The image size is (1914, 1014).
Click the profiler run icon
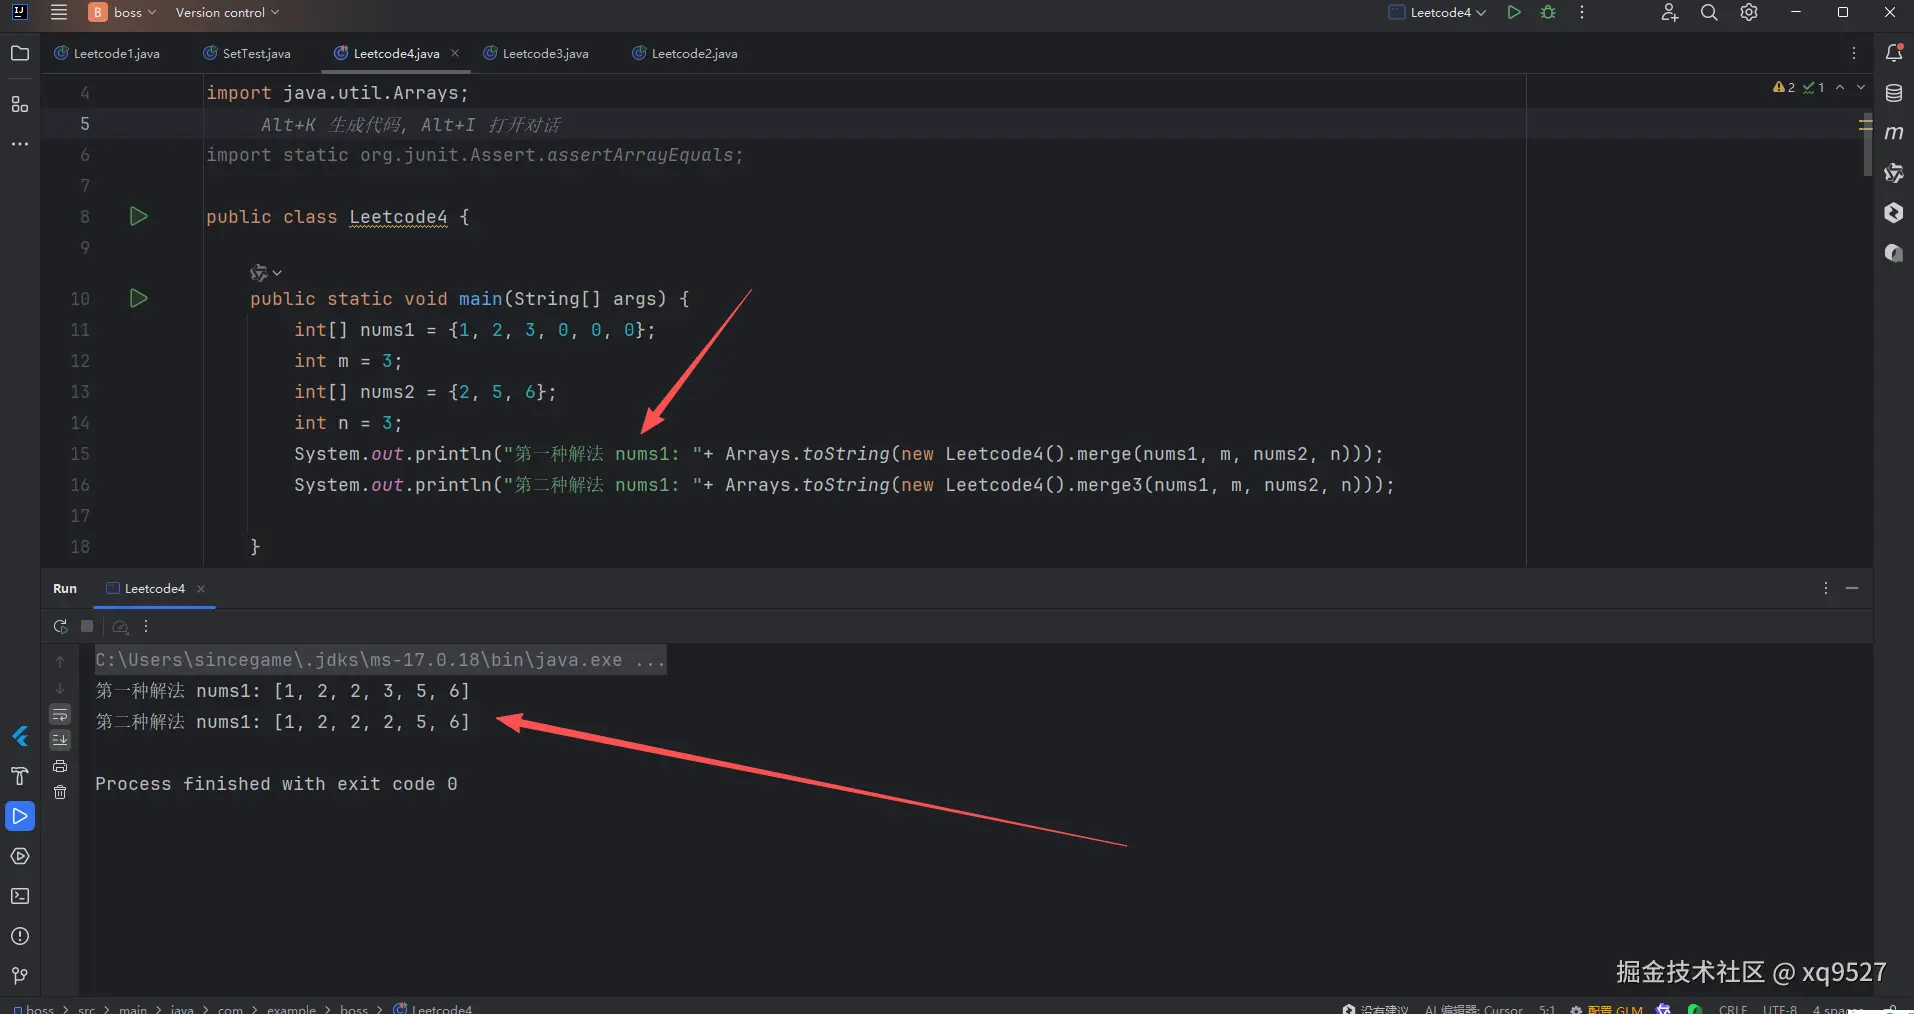click(x=120, y=626)
